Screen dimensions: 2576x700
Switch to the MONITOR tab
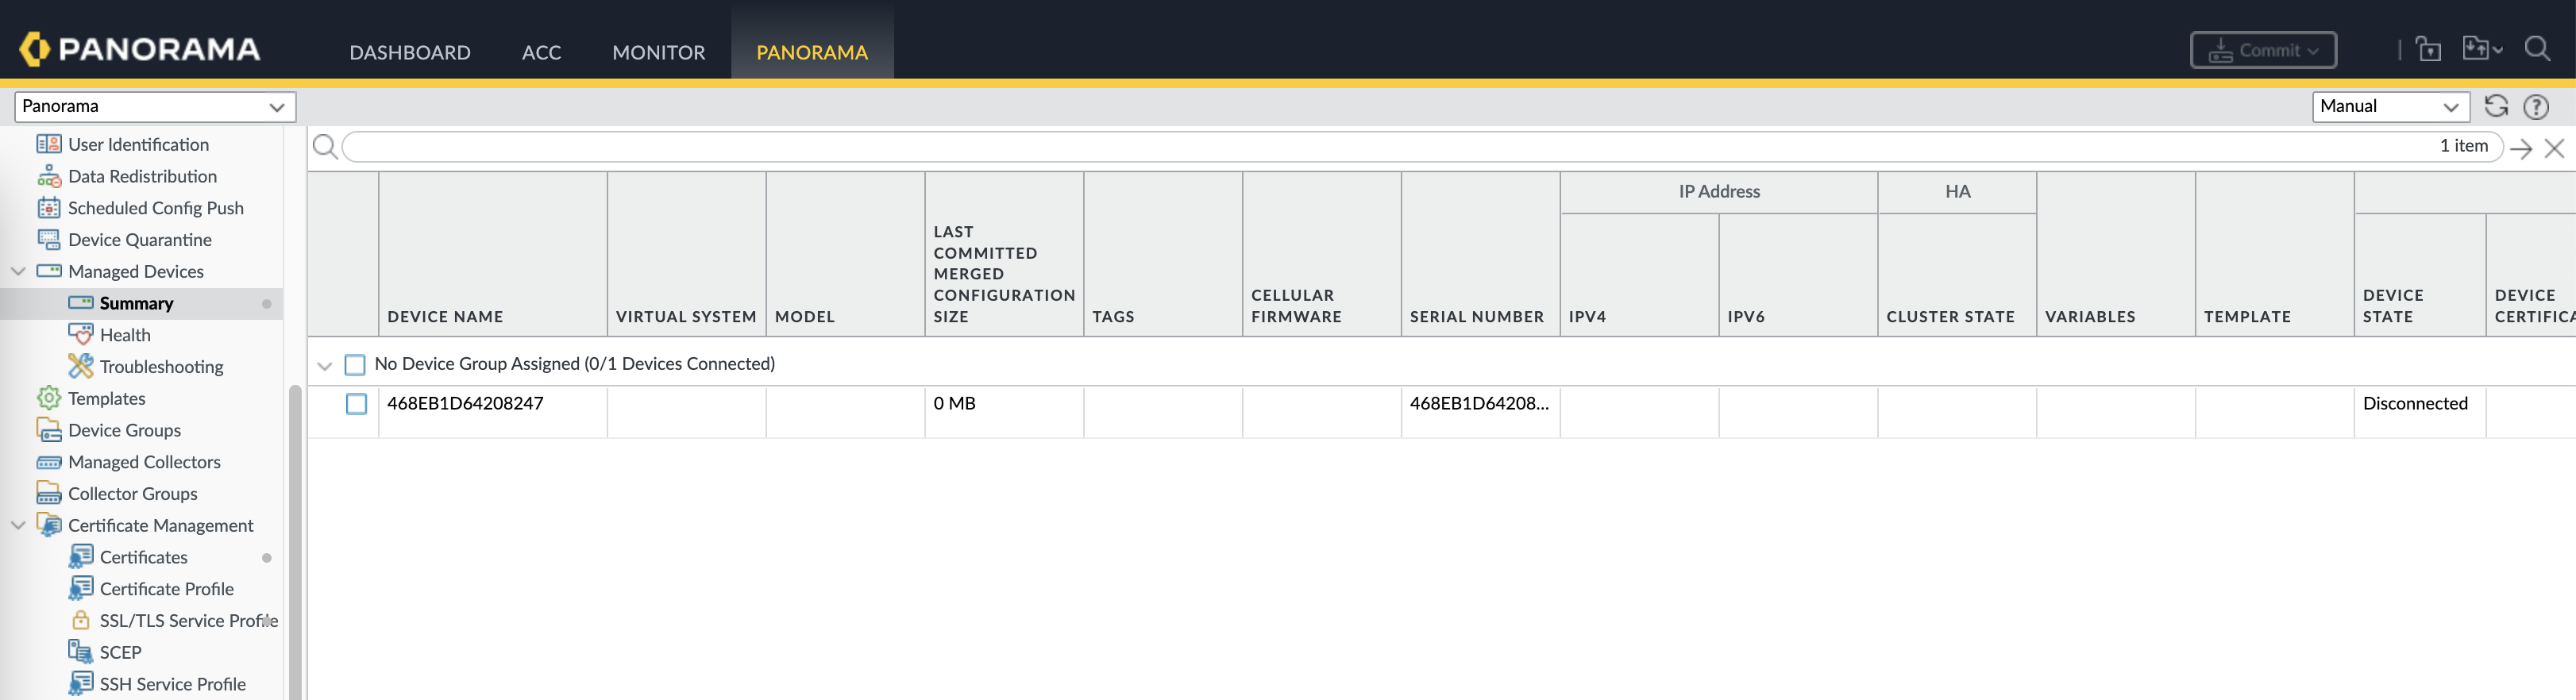(658, 52)
